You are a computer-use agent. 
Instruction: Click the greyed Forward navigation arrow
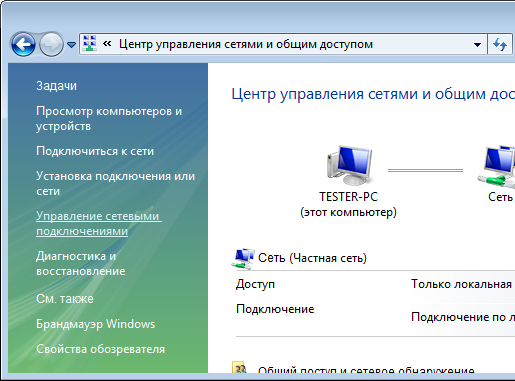(x=51, y=44)
